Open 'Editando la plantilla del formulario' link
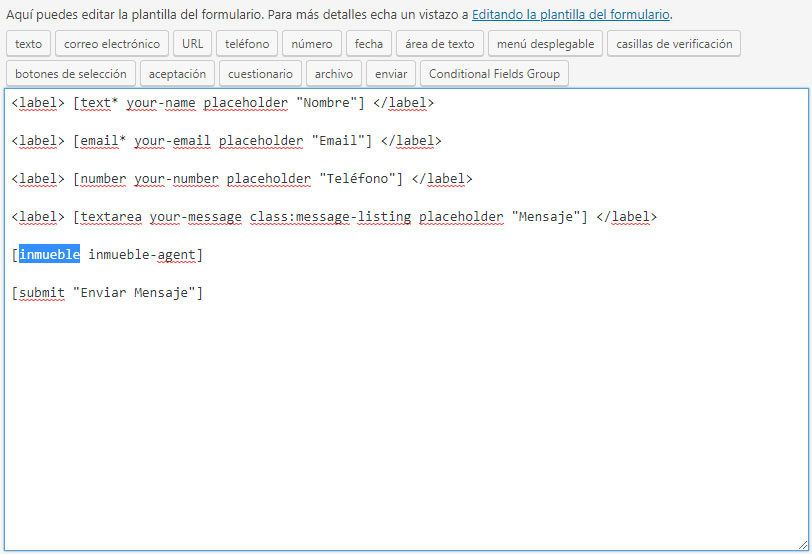This screenshot has height=554, width=812. pos(570,15)
